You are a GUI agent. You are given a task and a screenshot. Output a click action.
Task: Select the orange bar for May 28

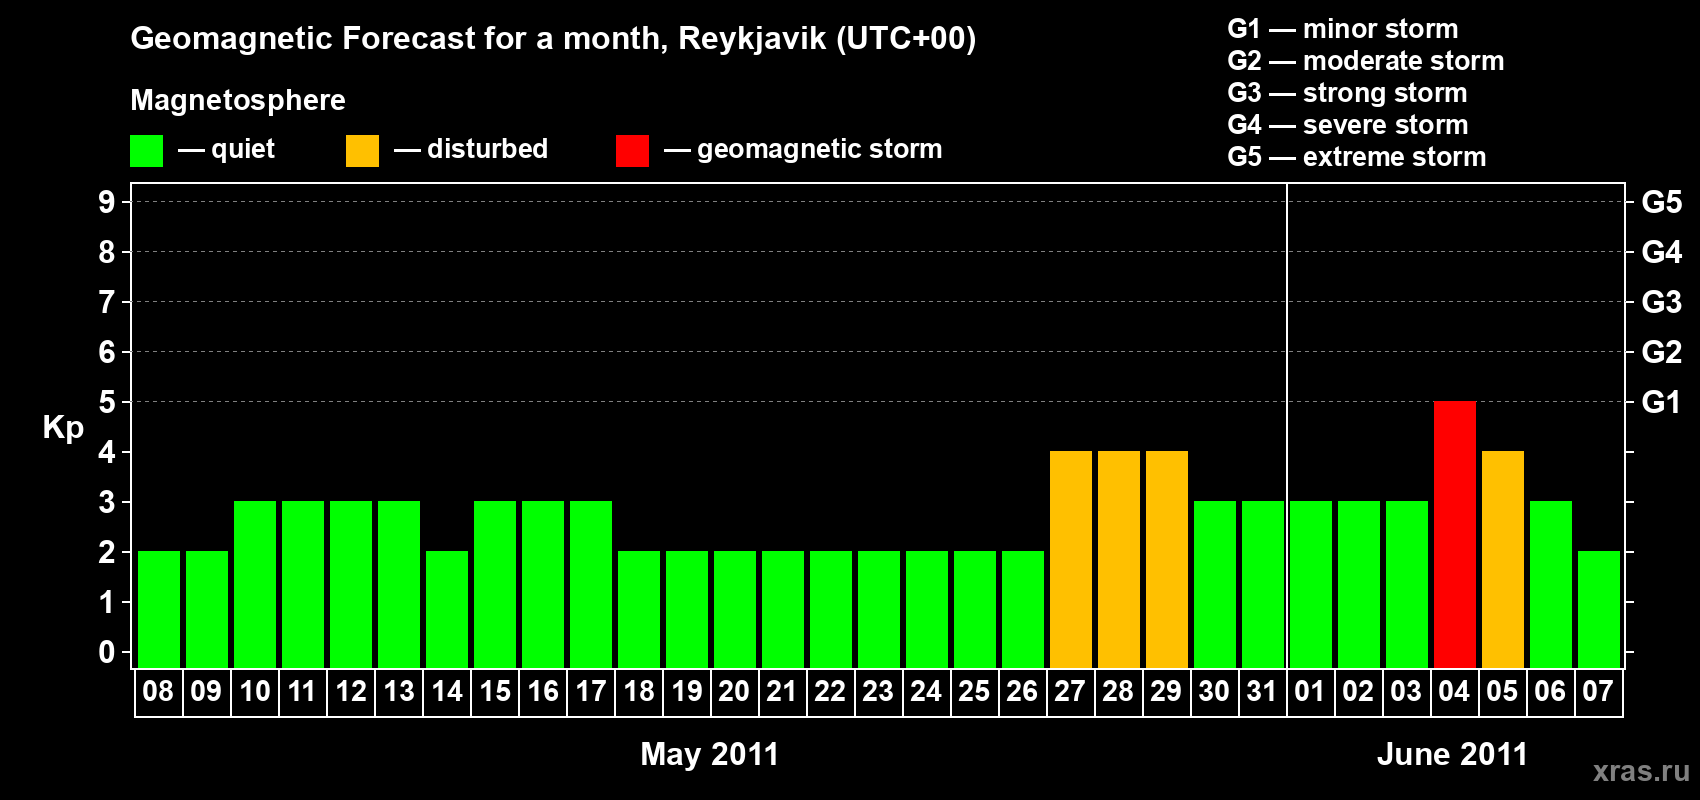1119,559
